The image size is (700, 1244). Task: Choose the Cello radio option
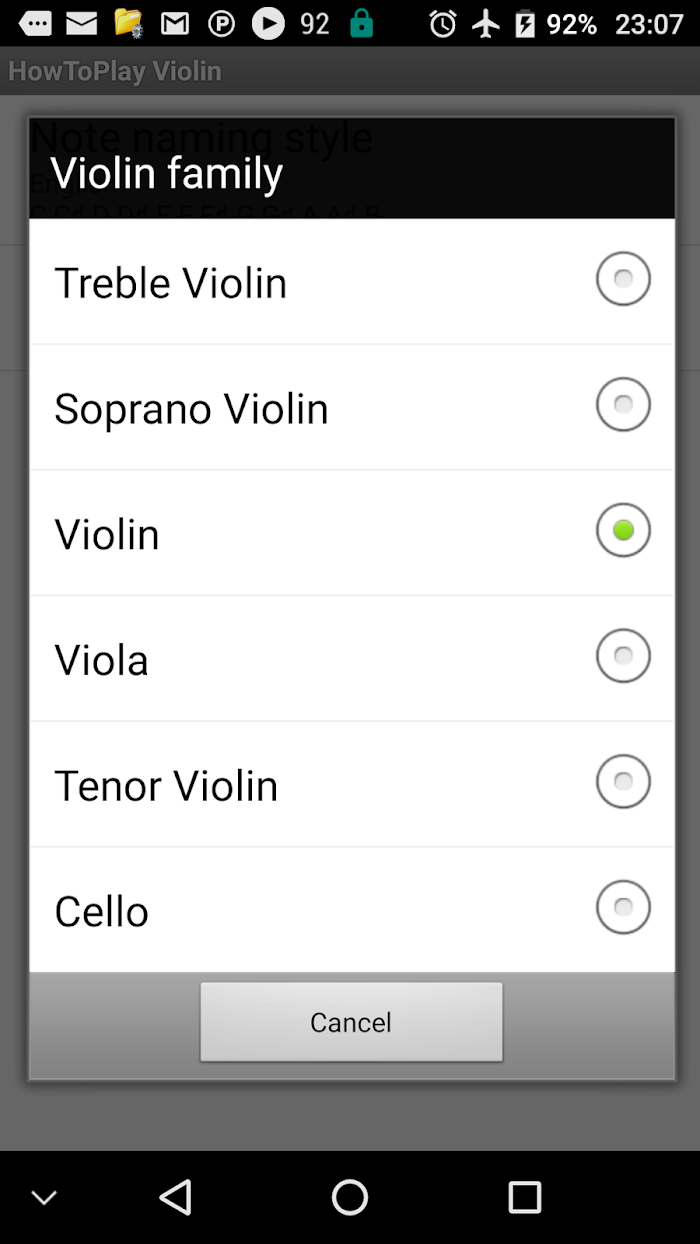(623, 908)
